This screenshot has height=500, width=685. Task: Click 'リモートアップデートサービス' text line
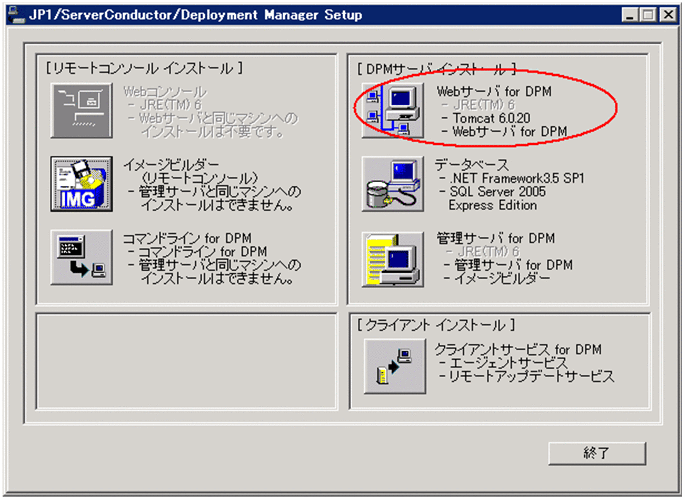532,376
